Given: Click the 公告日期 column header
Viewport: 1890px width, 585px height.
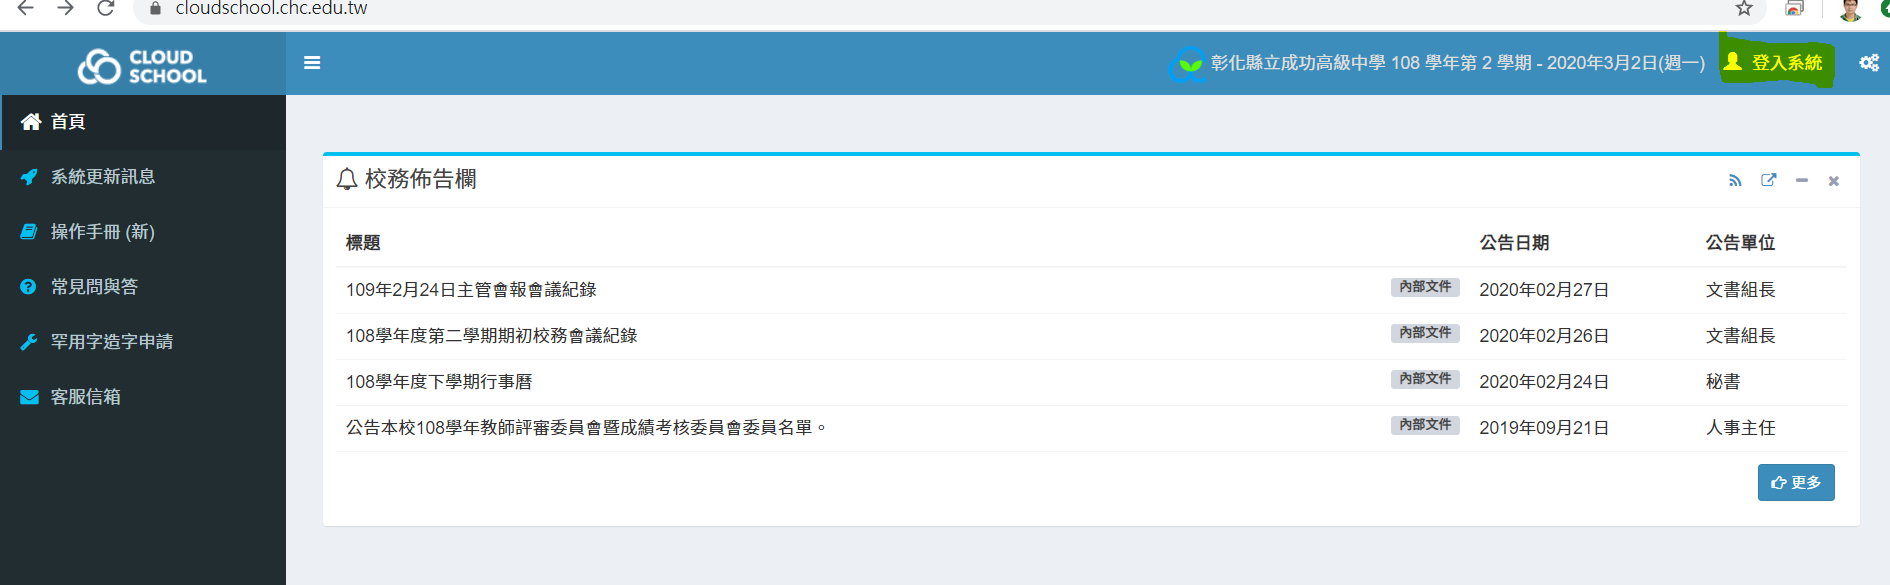Looking at the screenshot, I should tap(1514, 243).
